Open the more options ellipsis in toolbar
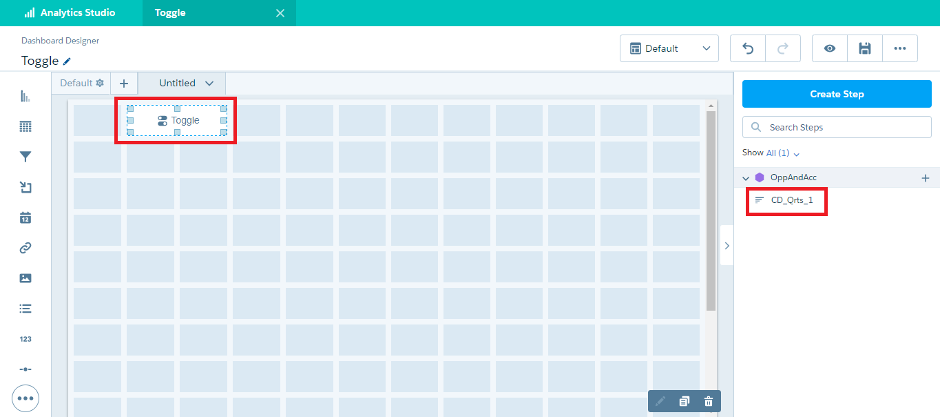The image size is (941, 418). click(x=900, y=49)
